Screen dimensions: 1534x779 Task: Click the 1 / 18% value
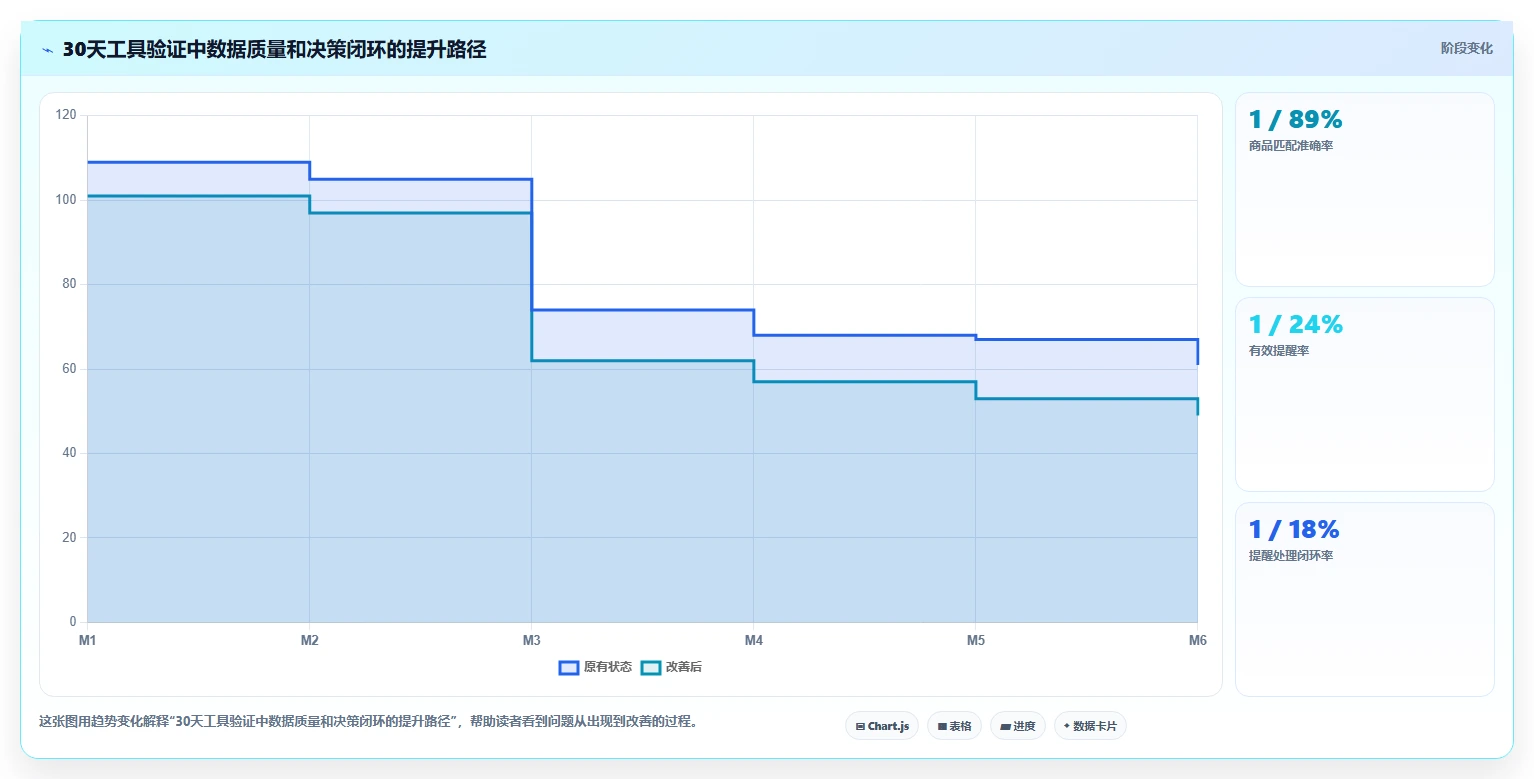click(1294, 530)
